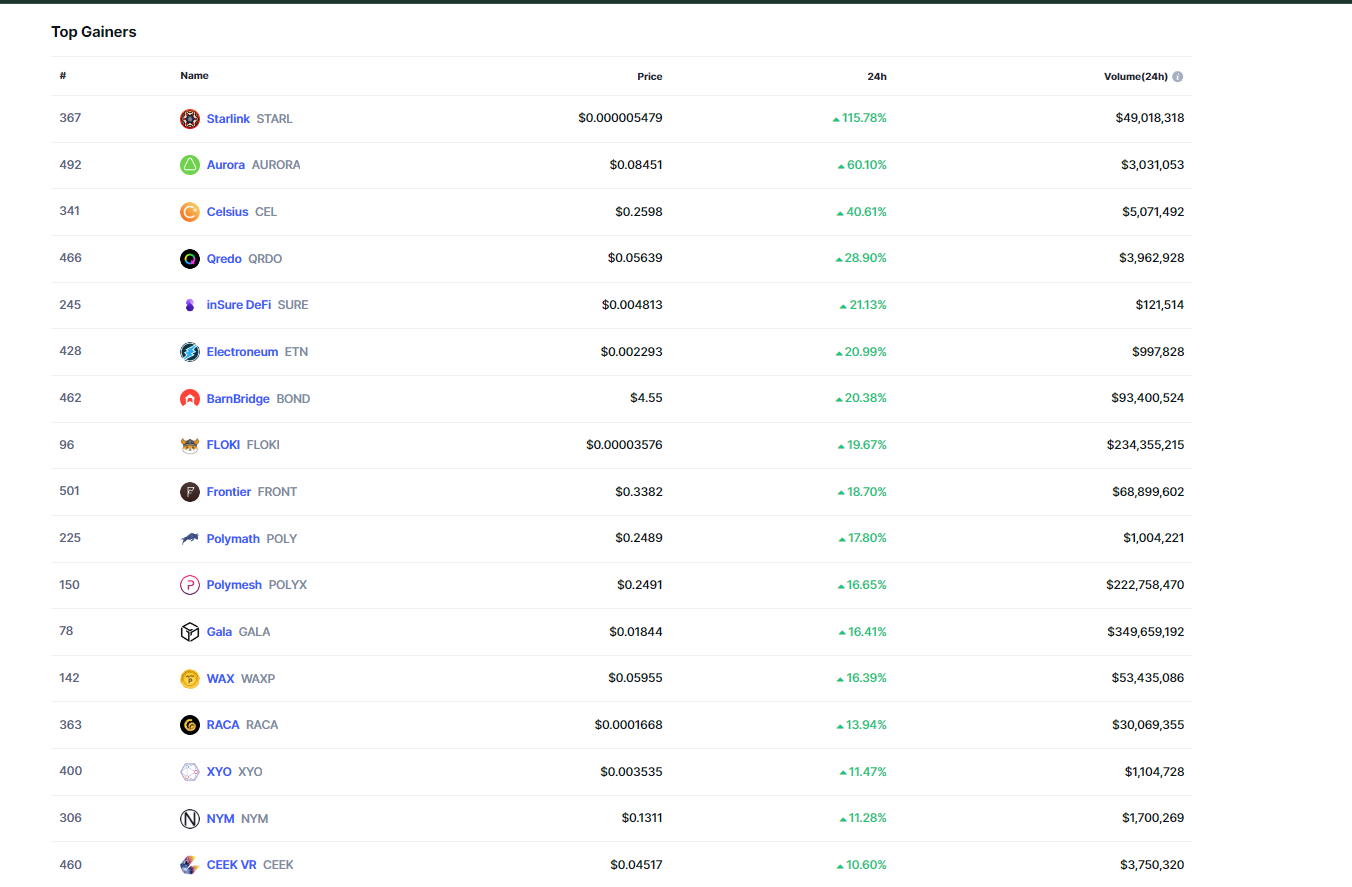Select the RACA row price value
This screenshot has height=887, width=1352.
pyautogui.click(x=628, y=725)
